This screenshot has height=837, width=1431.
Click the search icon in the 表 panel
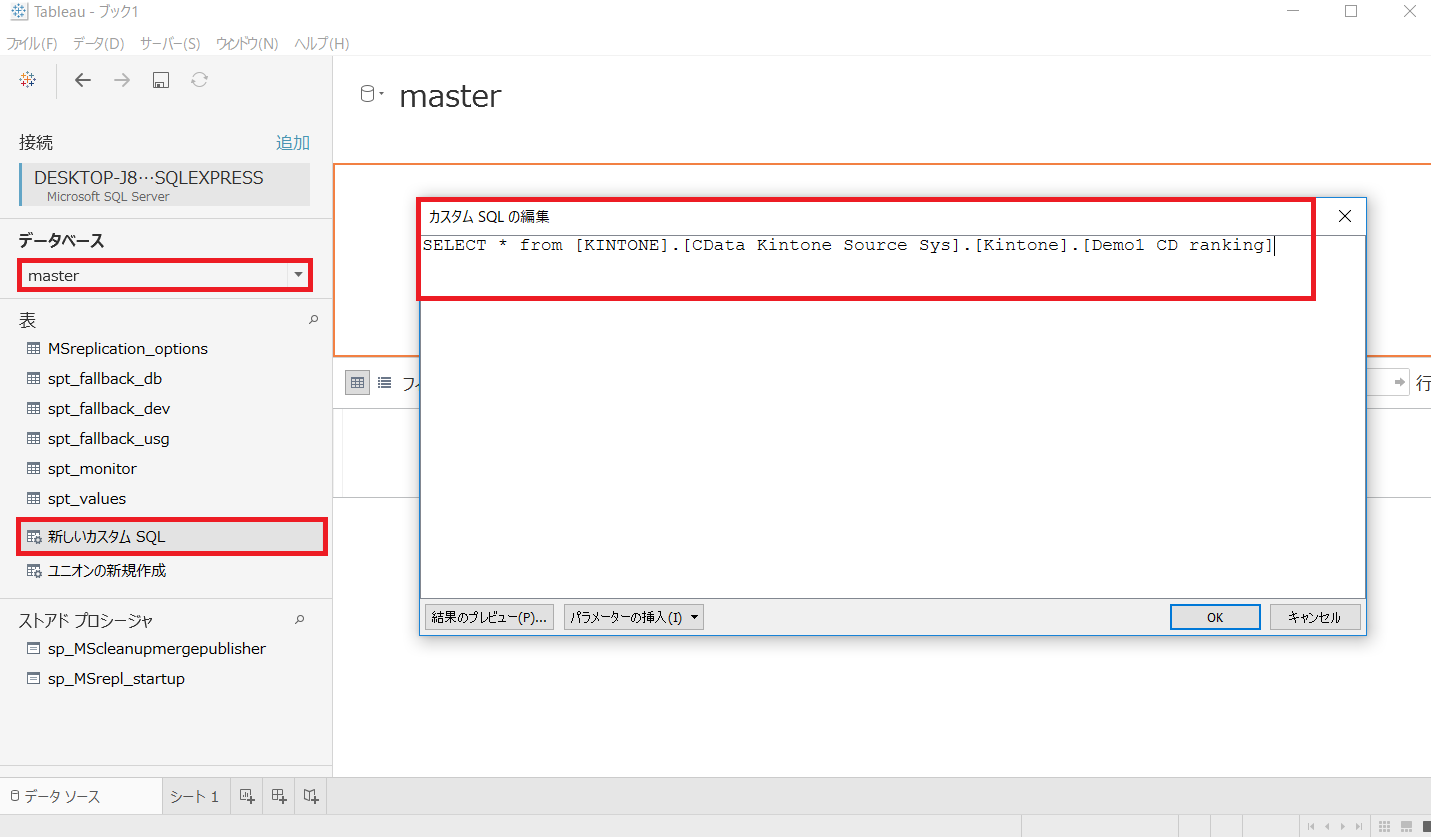(313, 319)
